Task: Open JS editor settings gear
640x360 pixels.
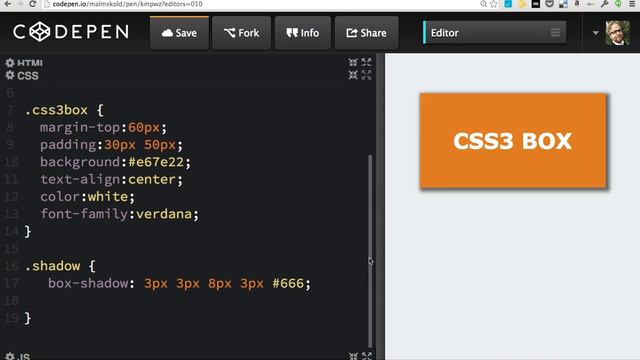Action: click(10, 356)
